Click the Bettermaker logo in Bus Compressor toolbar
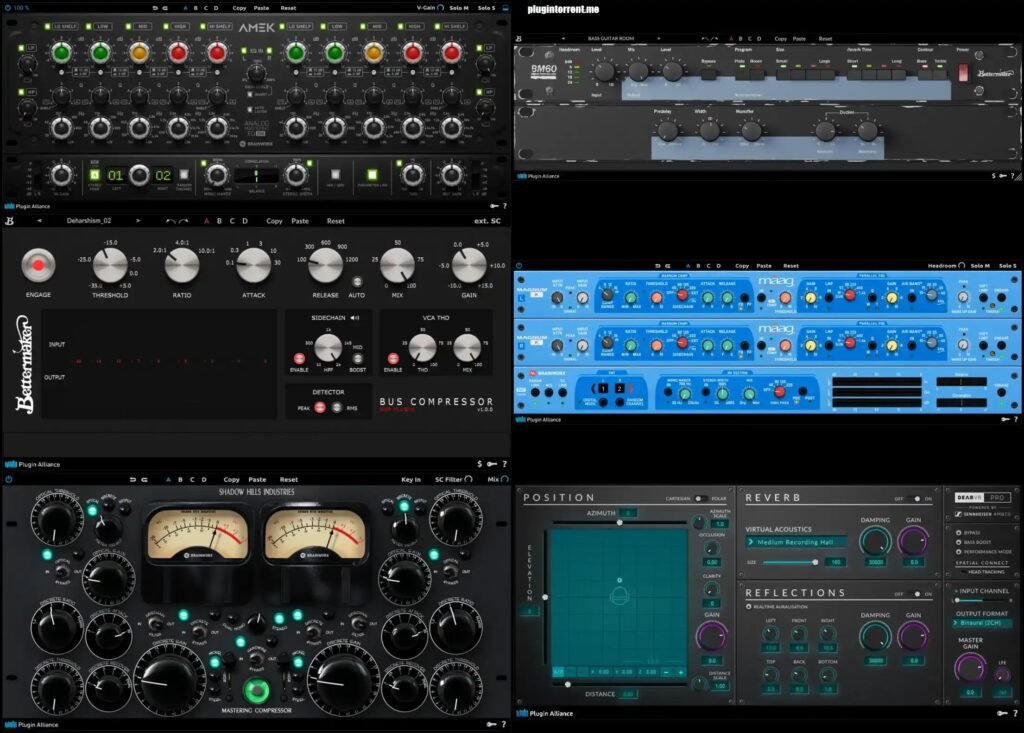This screenshot has width=1024, height=733. tap(9, 221)
